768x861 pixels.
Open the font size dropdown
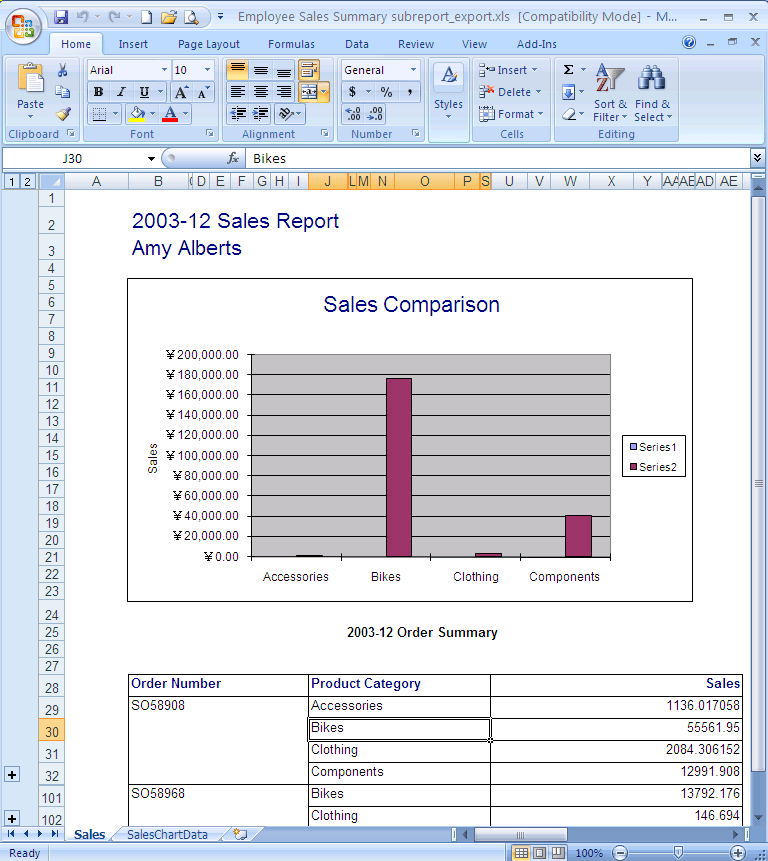(x=207, y=70)
